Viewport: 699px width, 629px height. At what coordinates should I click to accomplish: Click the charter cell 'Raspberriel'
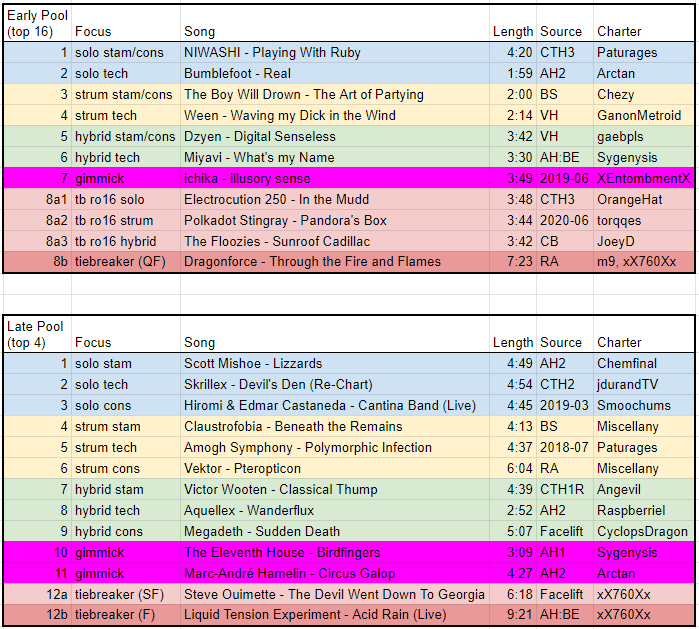(x=644, y=510)
